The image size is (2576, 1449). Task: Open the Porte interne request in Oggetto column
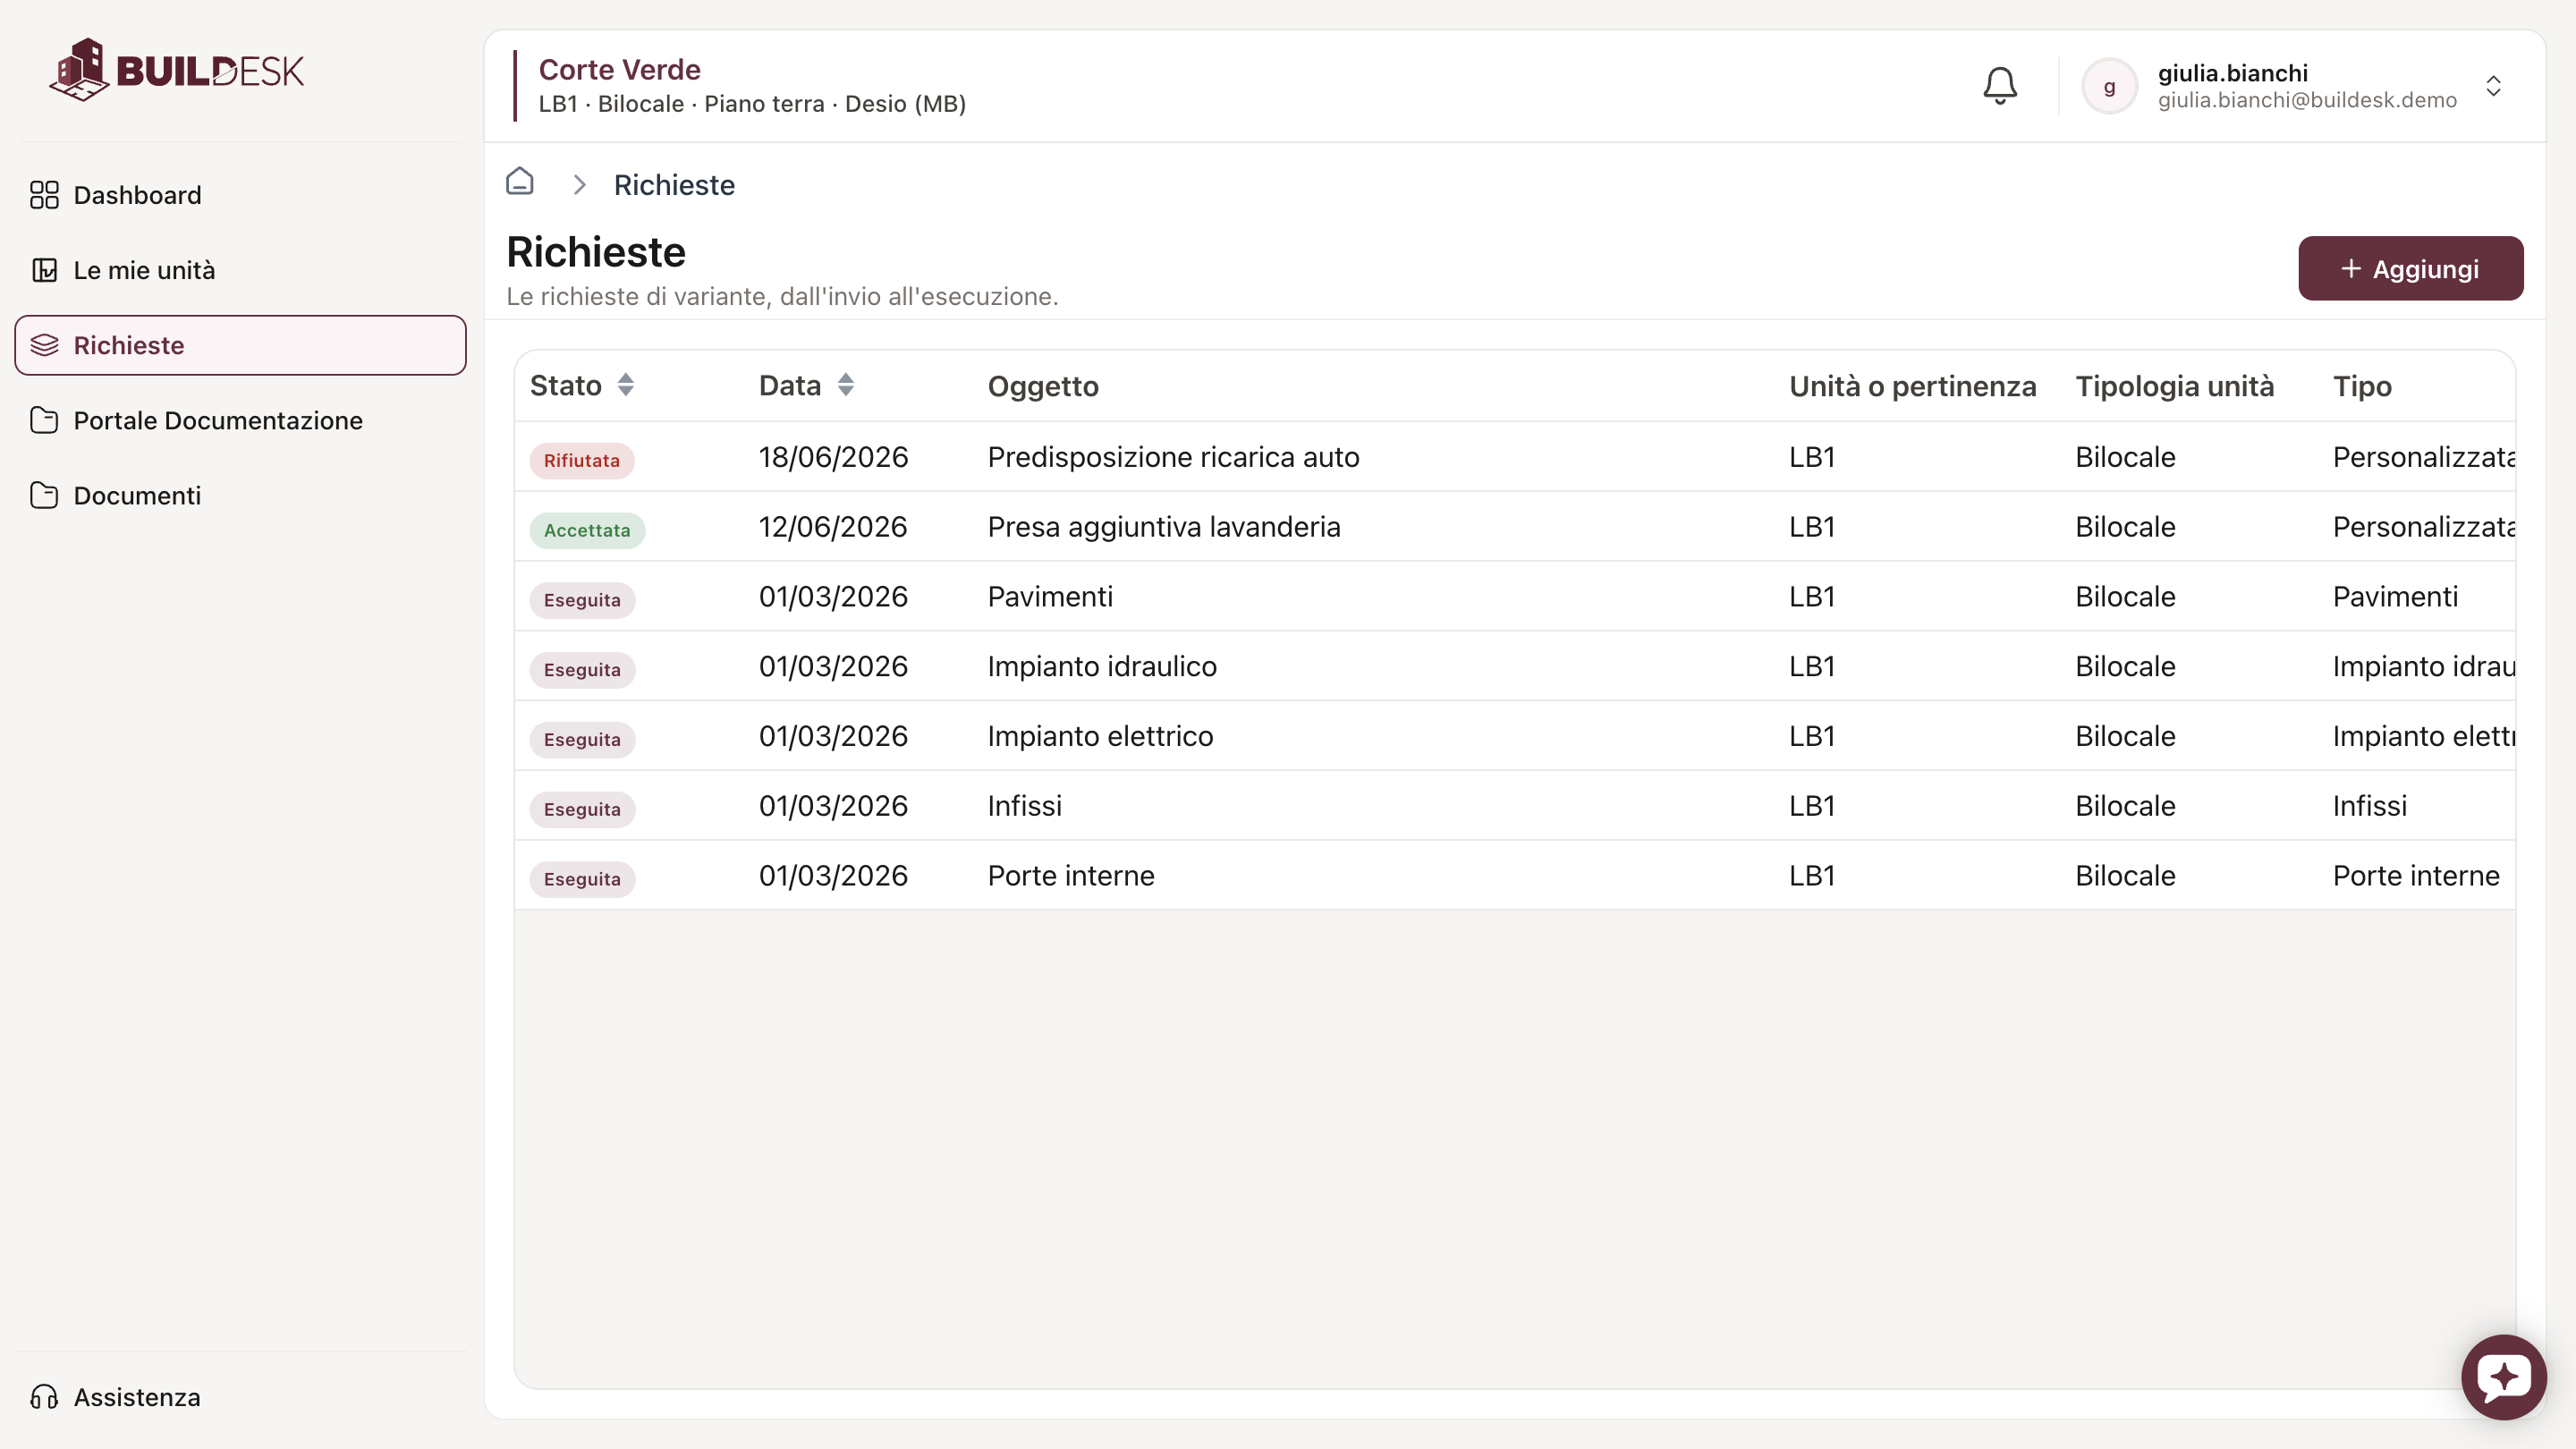(x=1071, y=876)
